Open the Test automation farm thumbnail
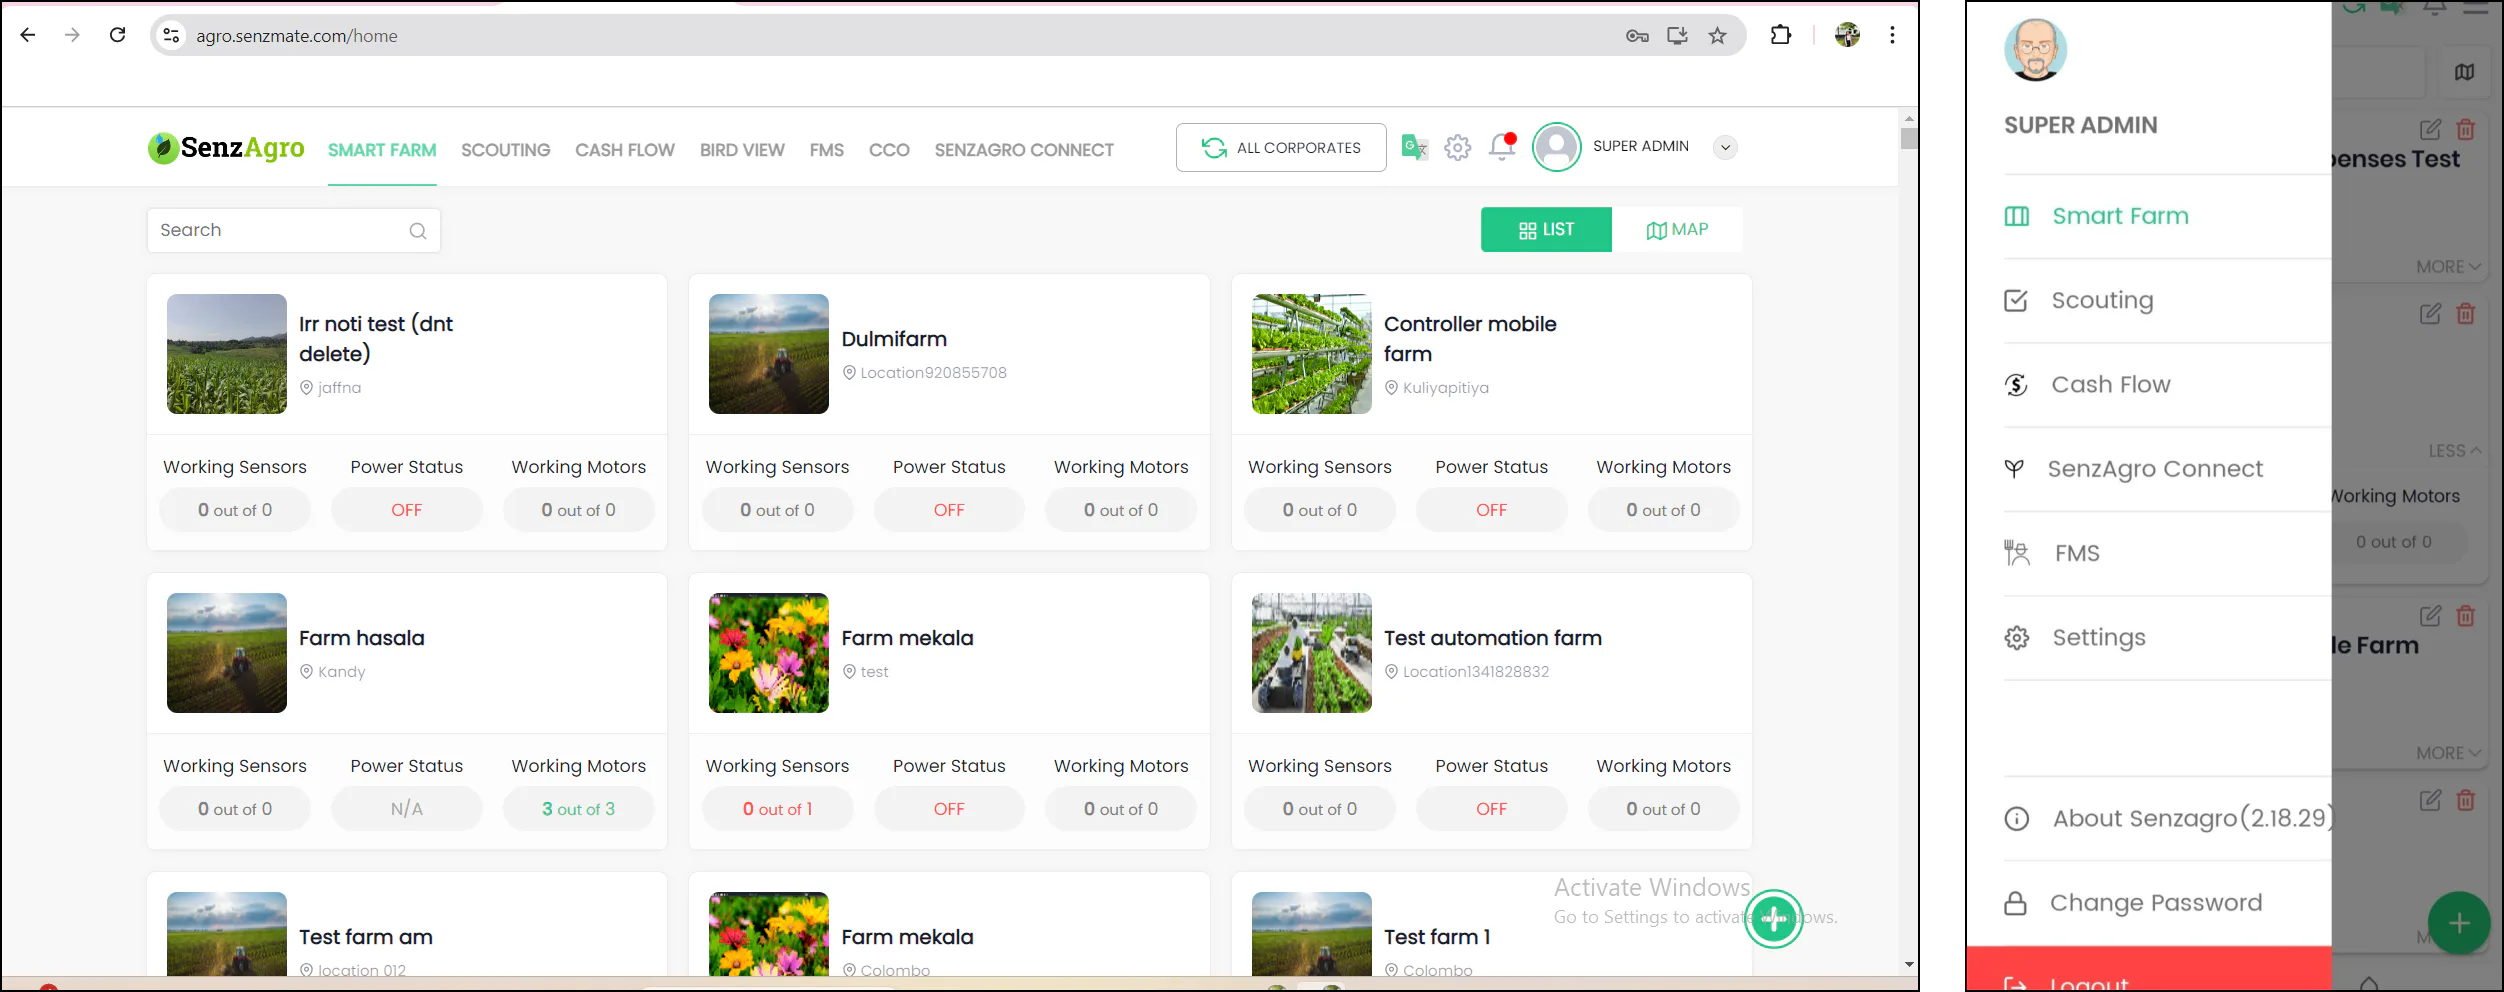 1311,652
